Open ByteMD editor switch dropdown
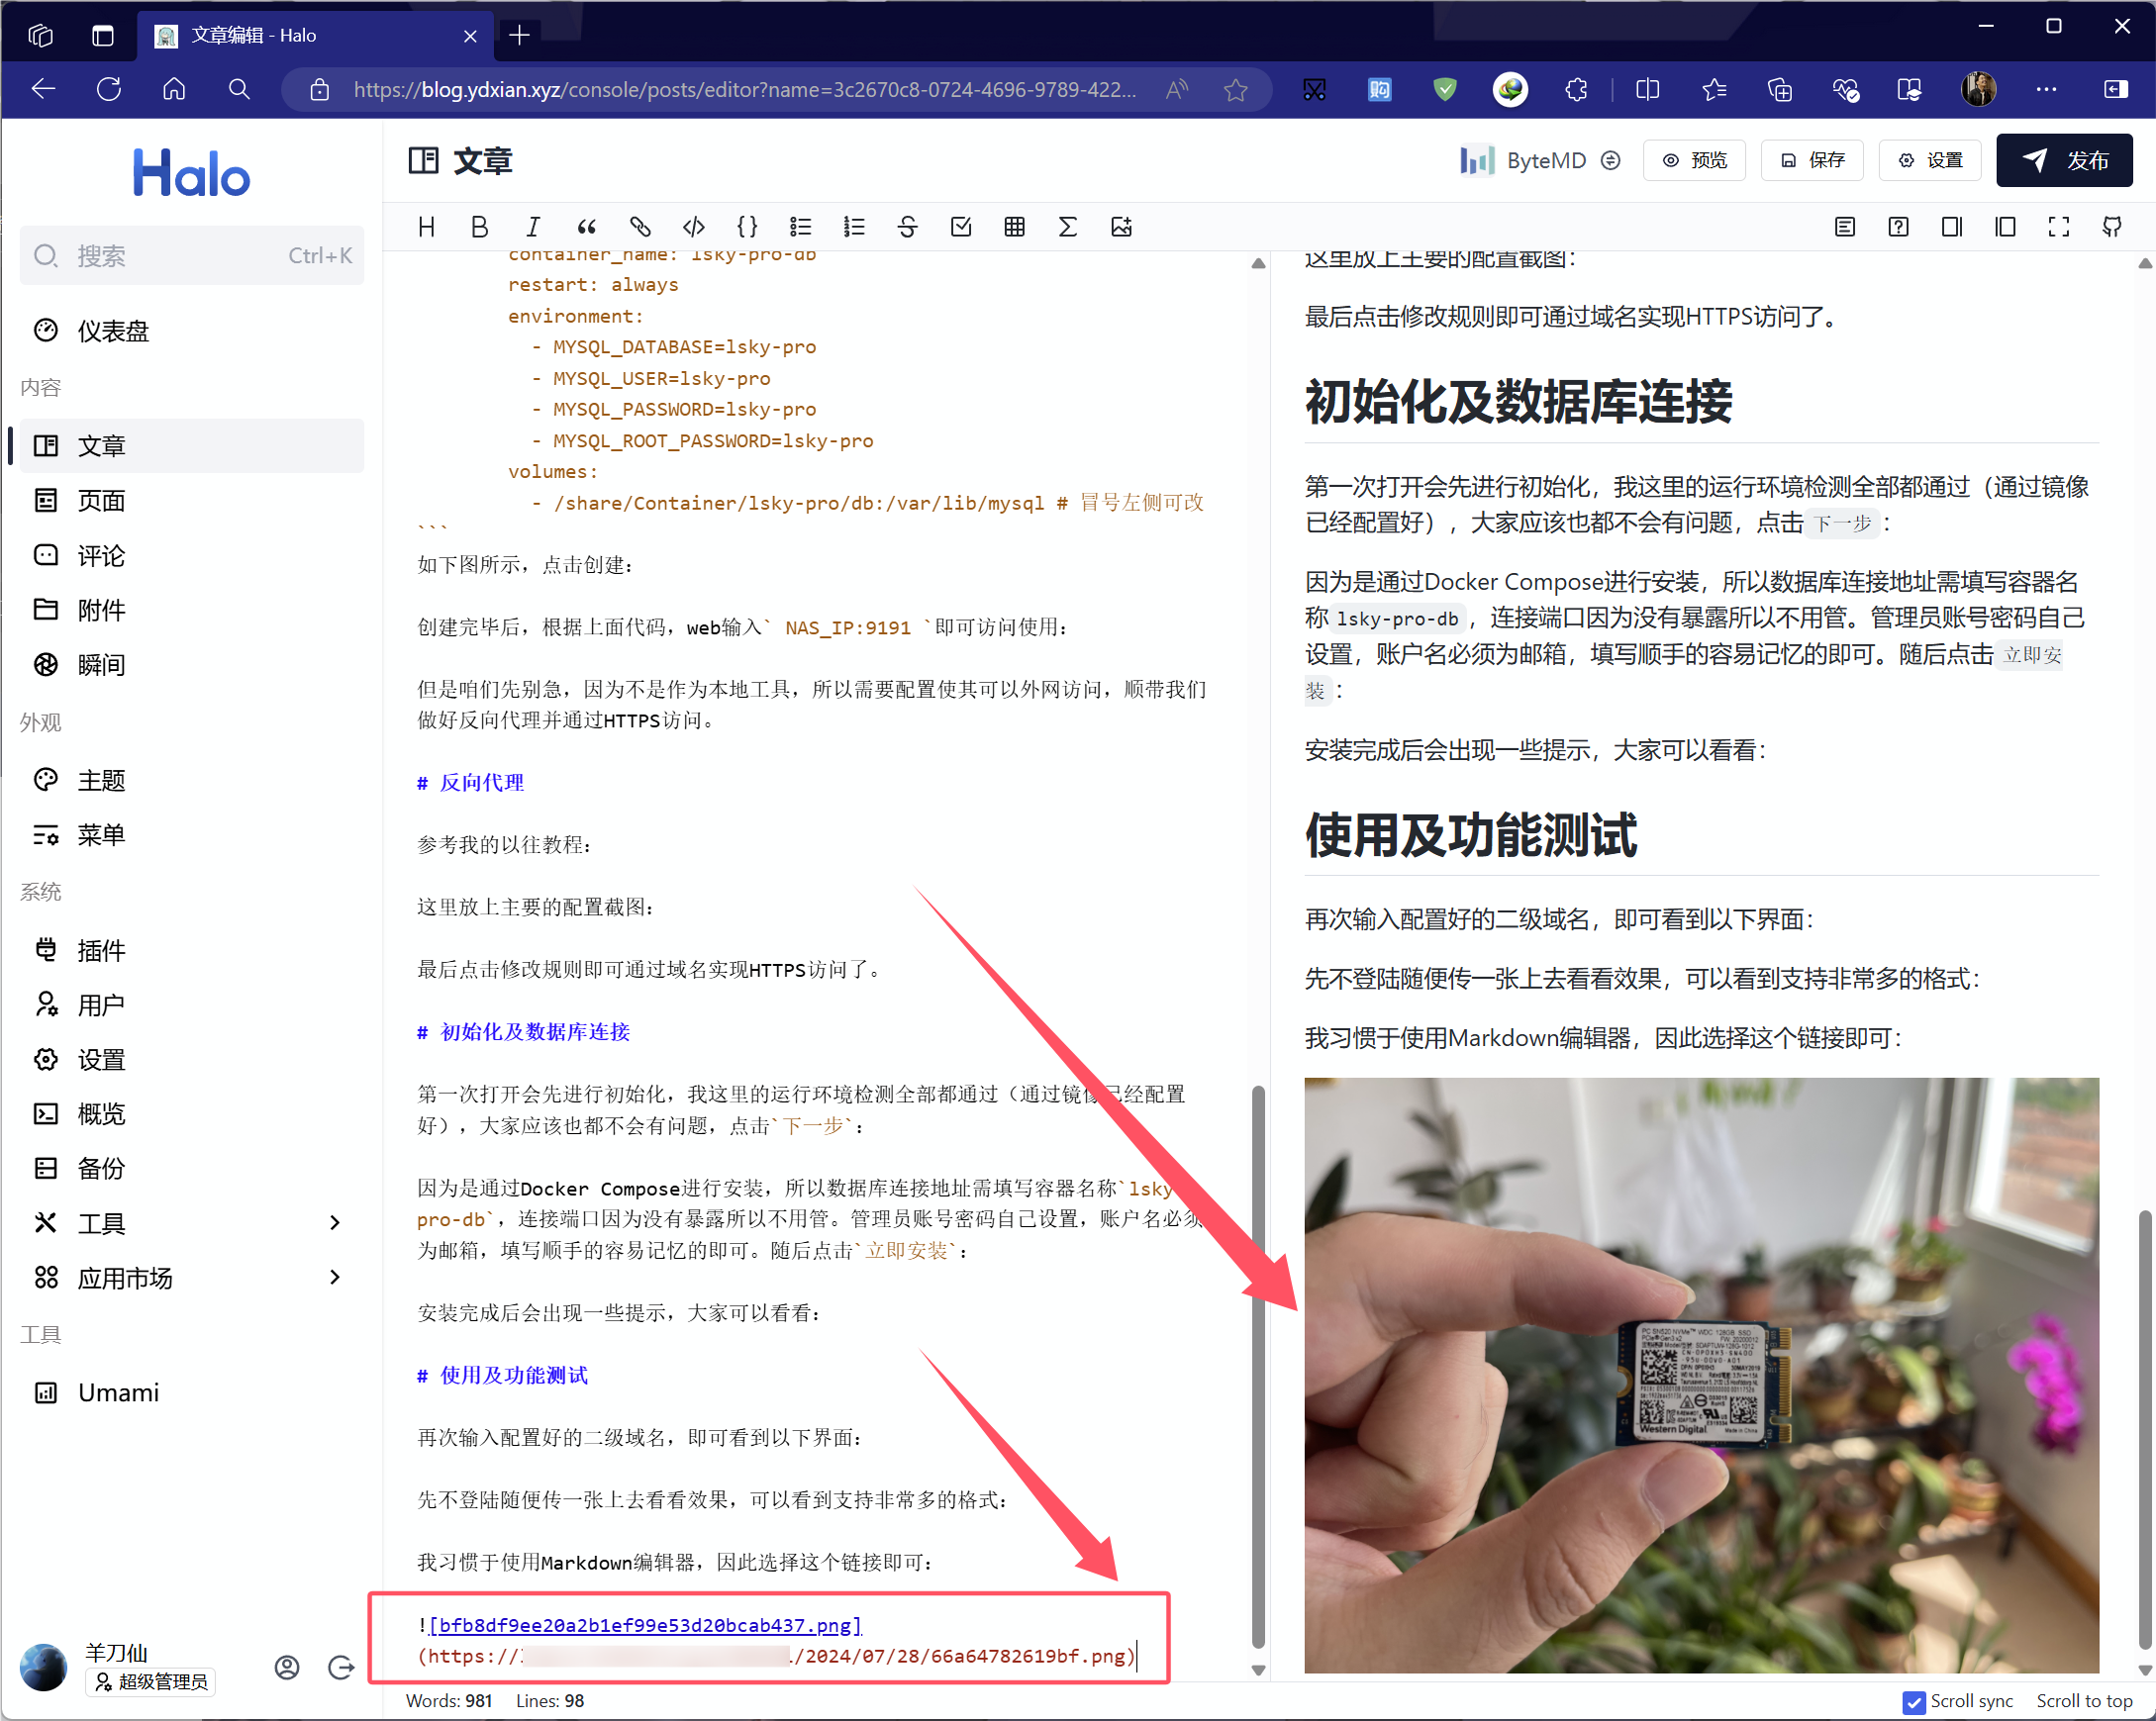The width and height of the screenshot is (2156, 1721). coord(1610,160)
